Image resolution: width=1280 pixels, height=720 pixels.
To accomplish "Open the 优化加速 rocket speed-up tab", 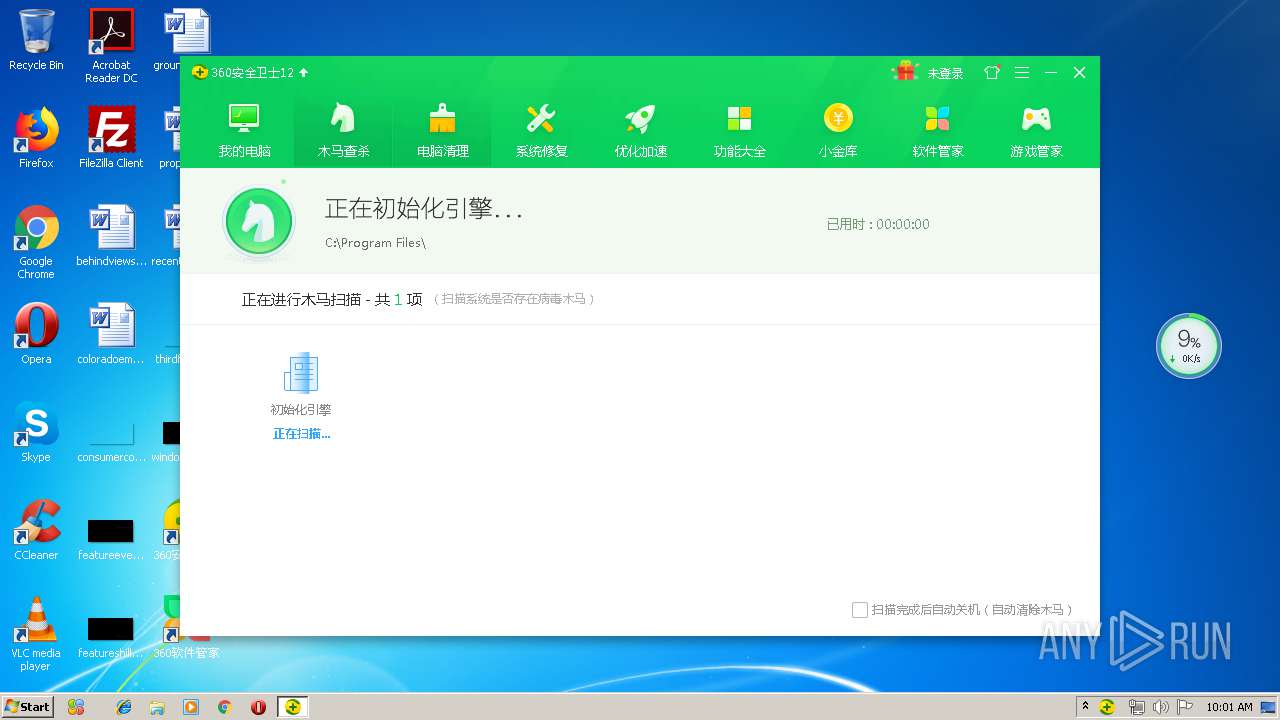I will (x=640, y=131).
